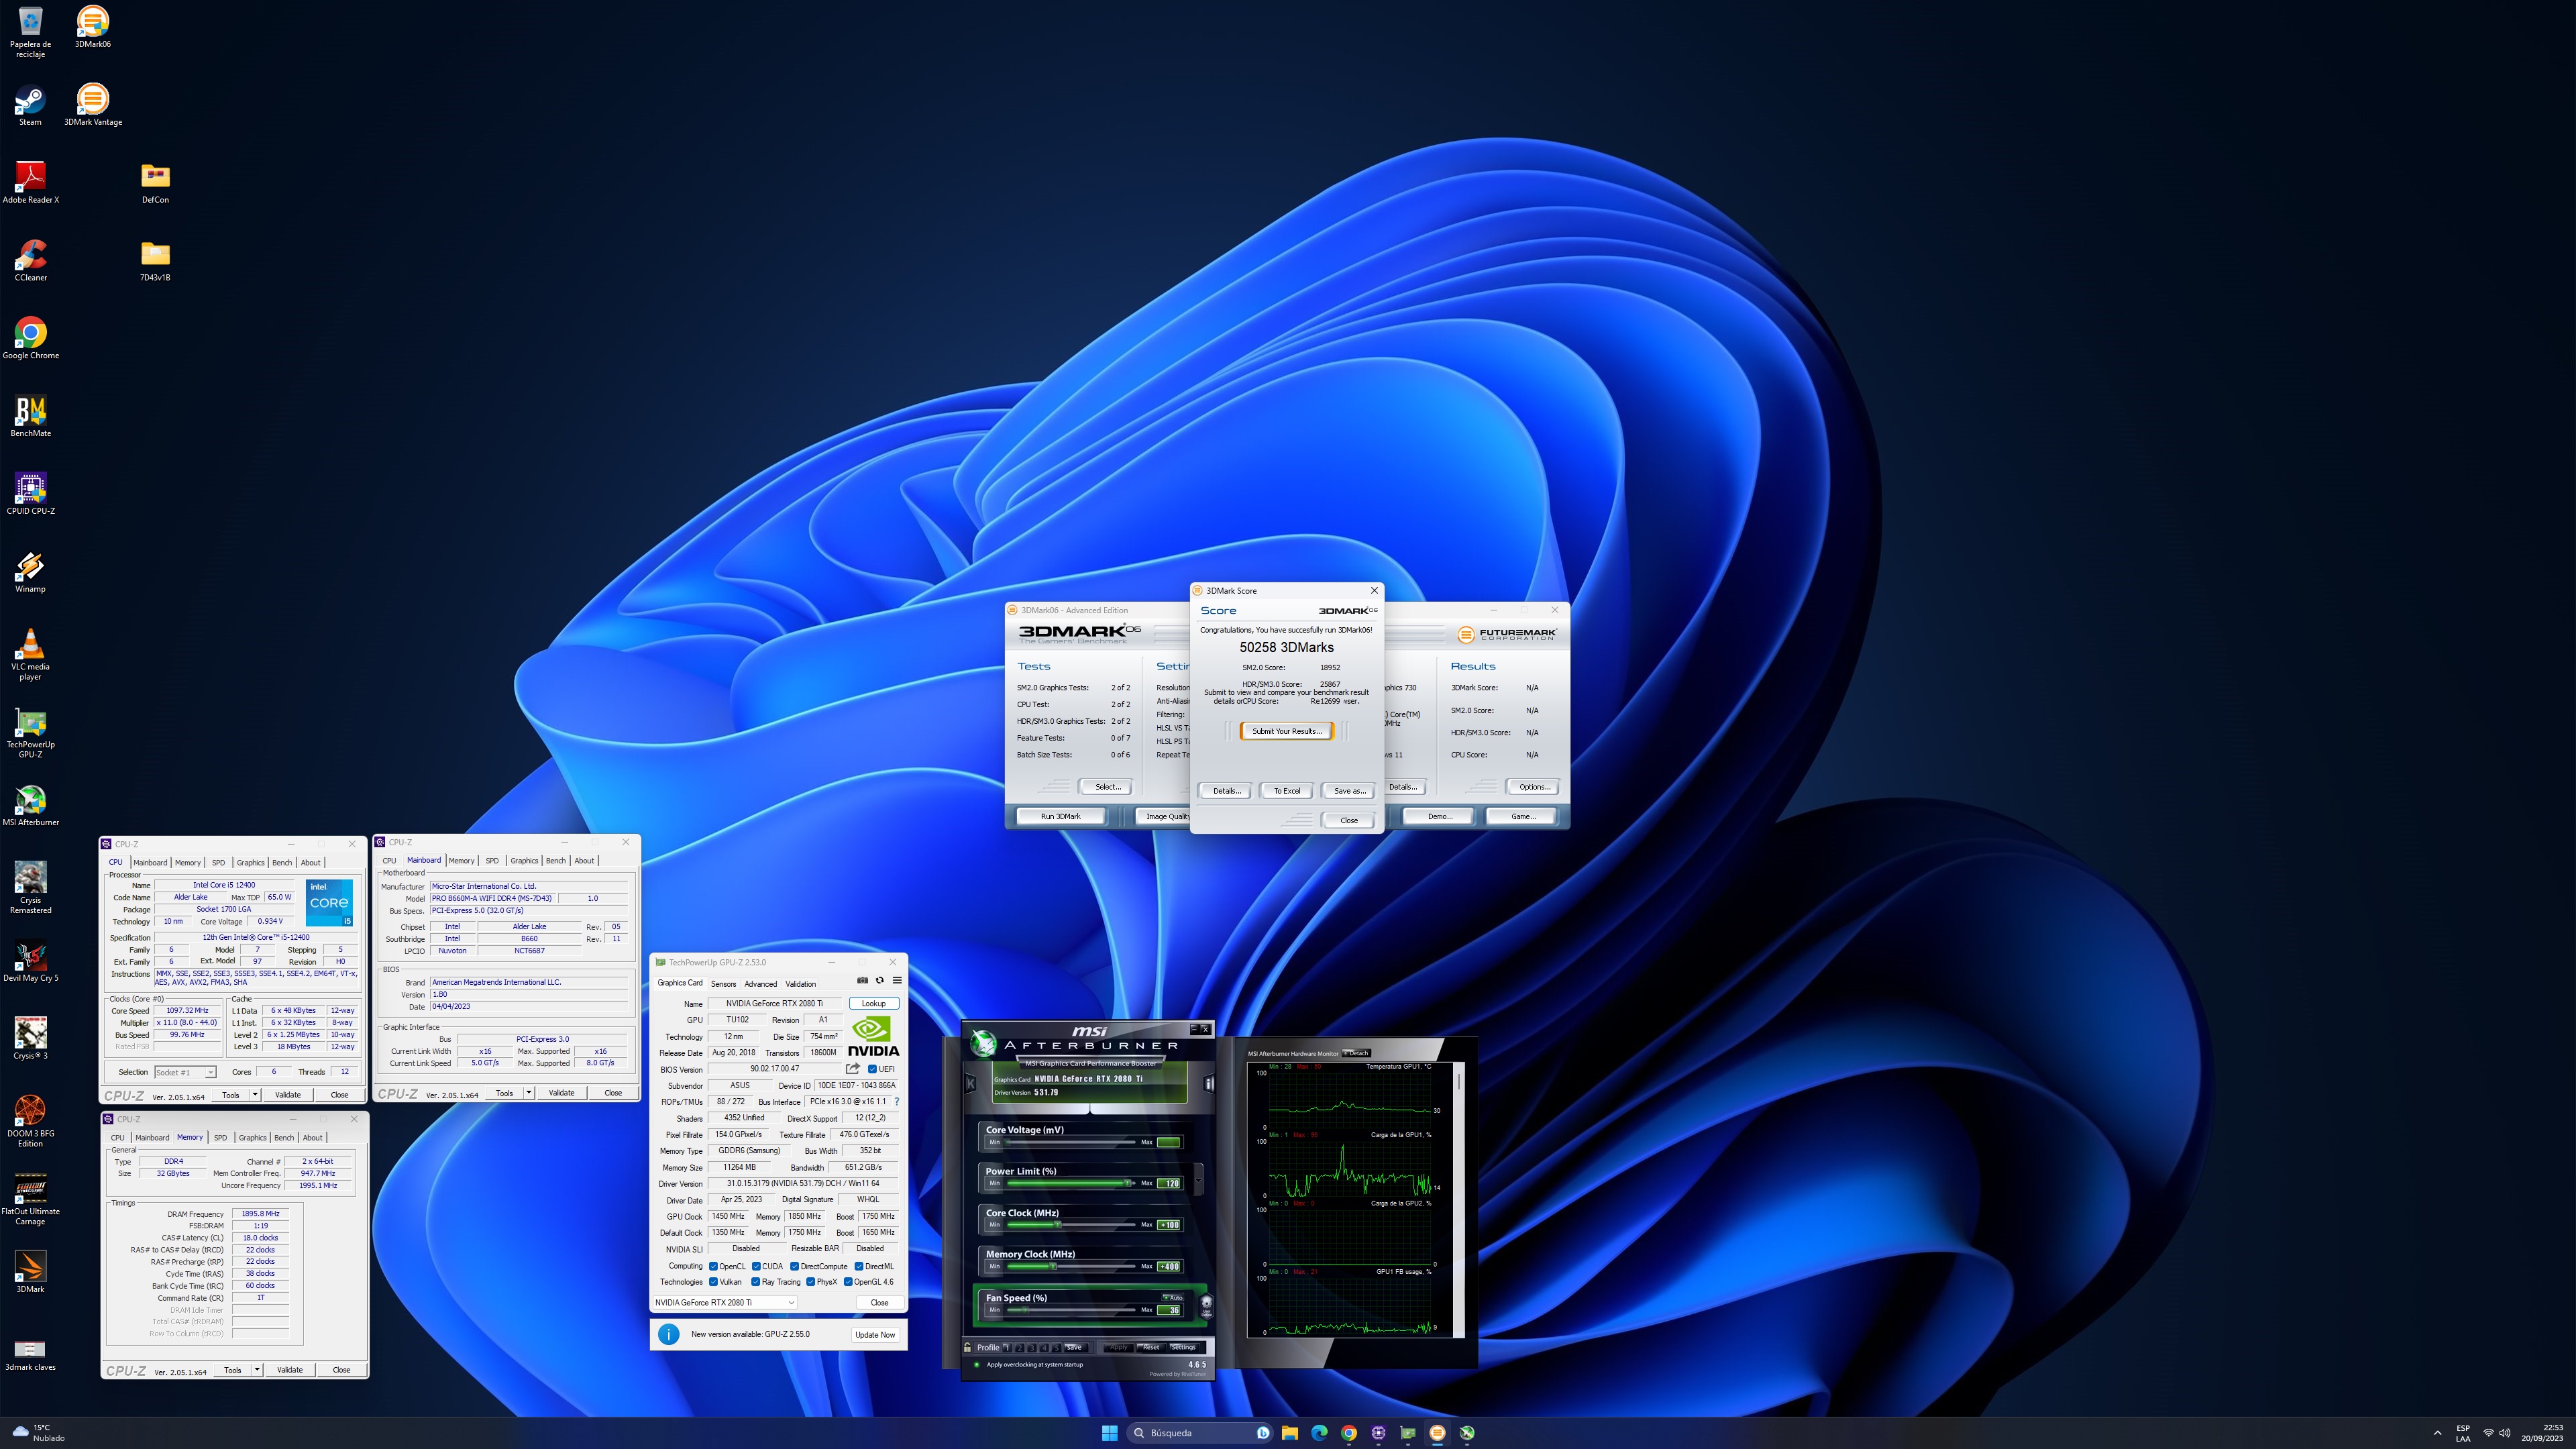The height and width of the screenshot is (1449, 2576).
Task: Open the 3DMark Vantage desktop icon
Action: (92, 105)
